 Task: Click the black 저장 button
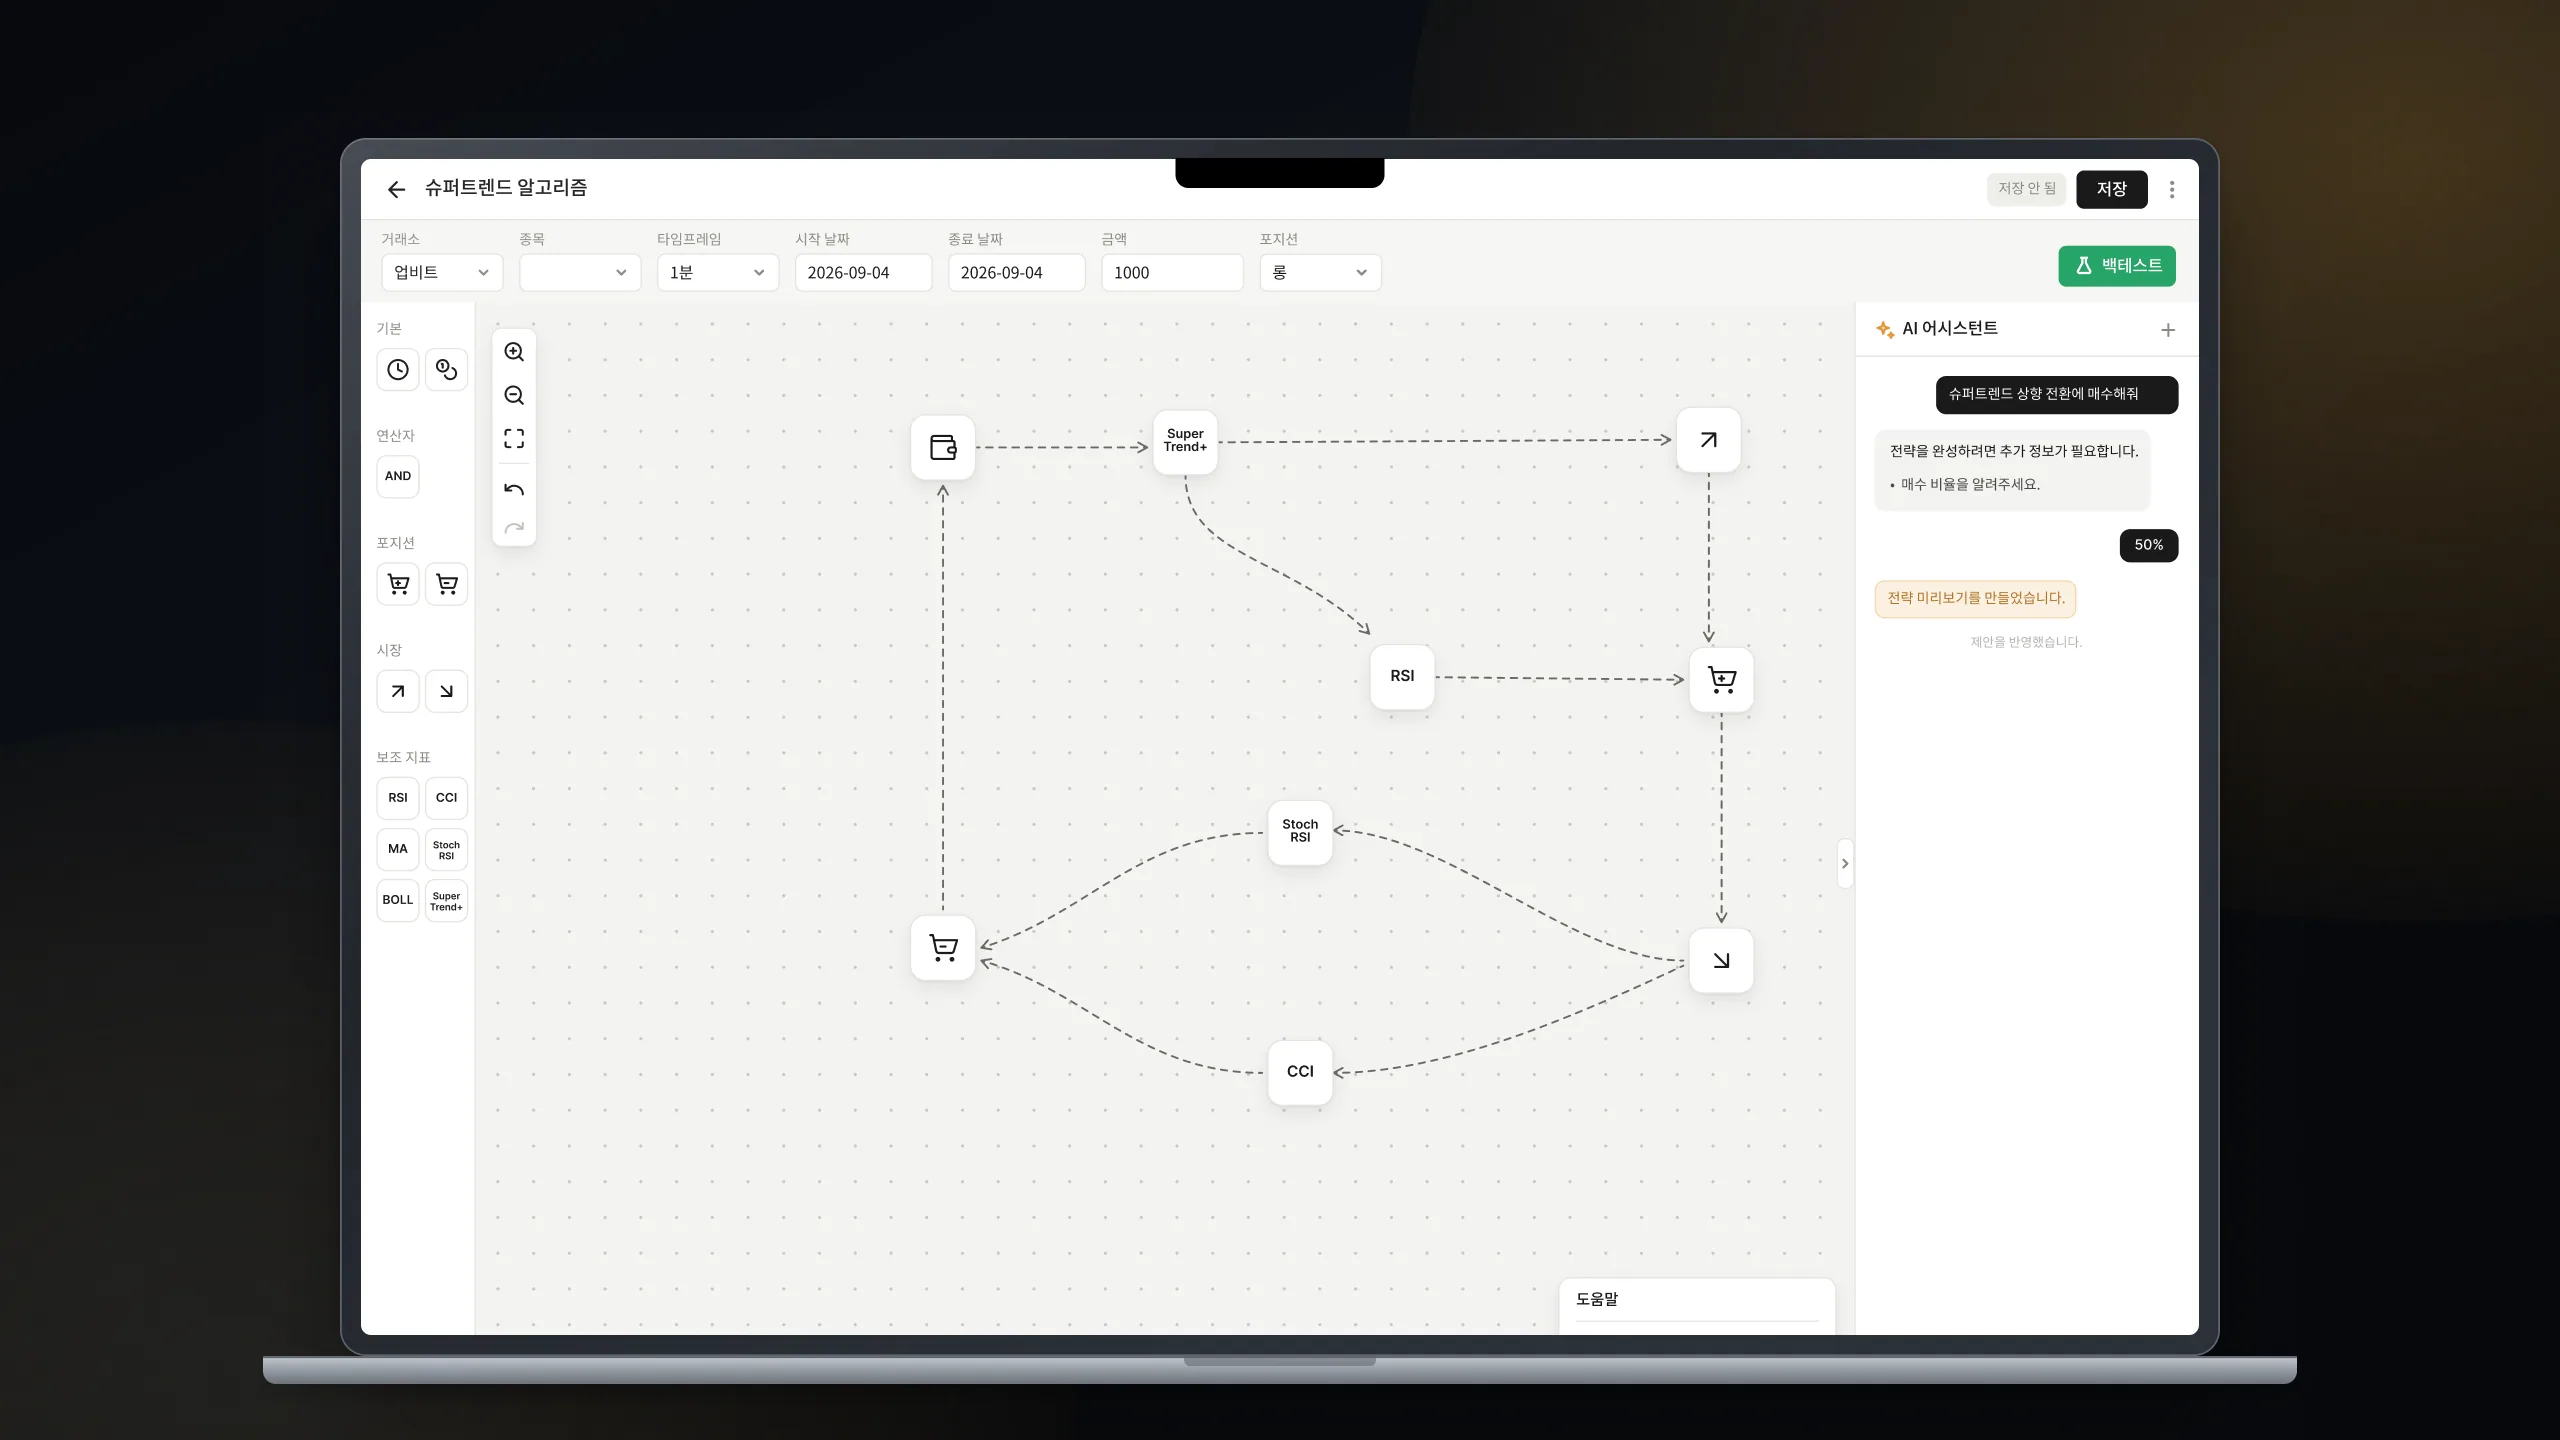2111,189
